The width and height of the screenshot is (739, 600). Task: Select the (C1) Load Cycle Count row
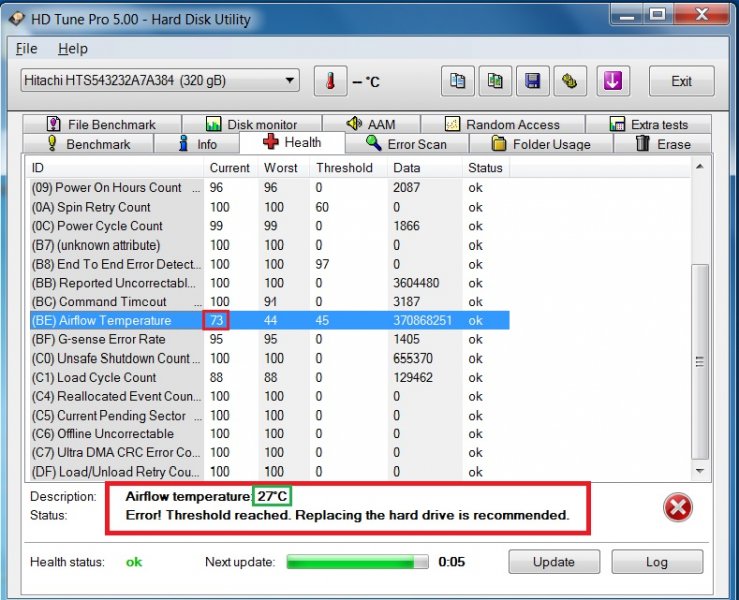pyautogui.click(x=270, y=378)
